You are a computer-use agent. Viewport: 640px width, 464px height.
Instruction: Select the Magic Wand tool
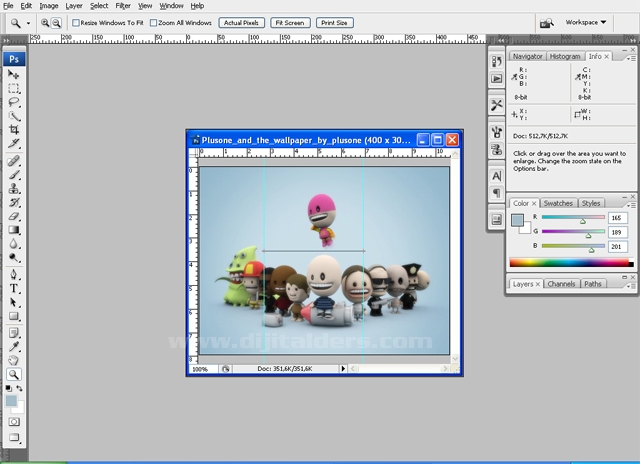pos(13,116)
